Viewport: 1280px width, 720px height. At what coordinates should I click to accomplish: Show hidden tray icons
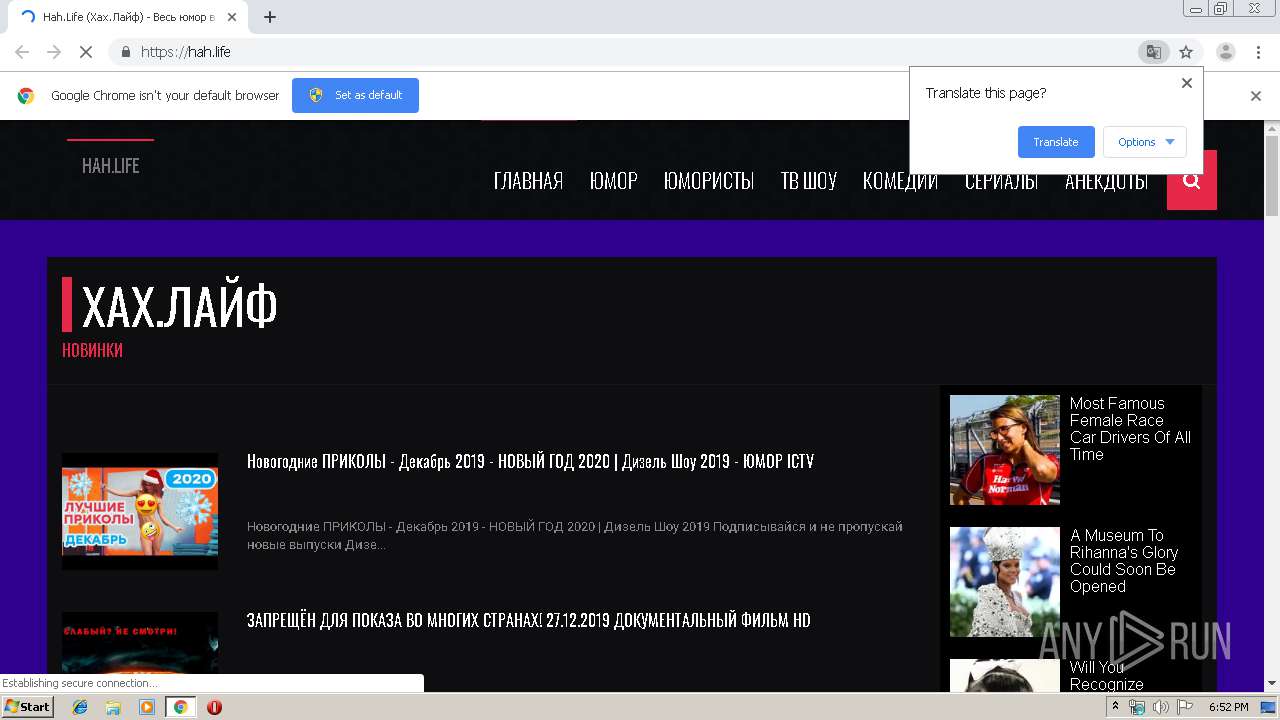point(1116,706)
